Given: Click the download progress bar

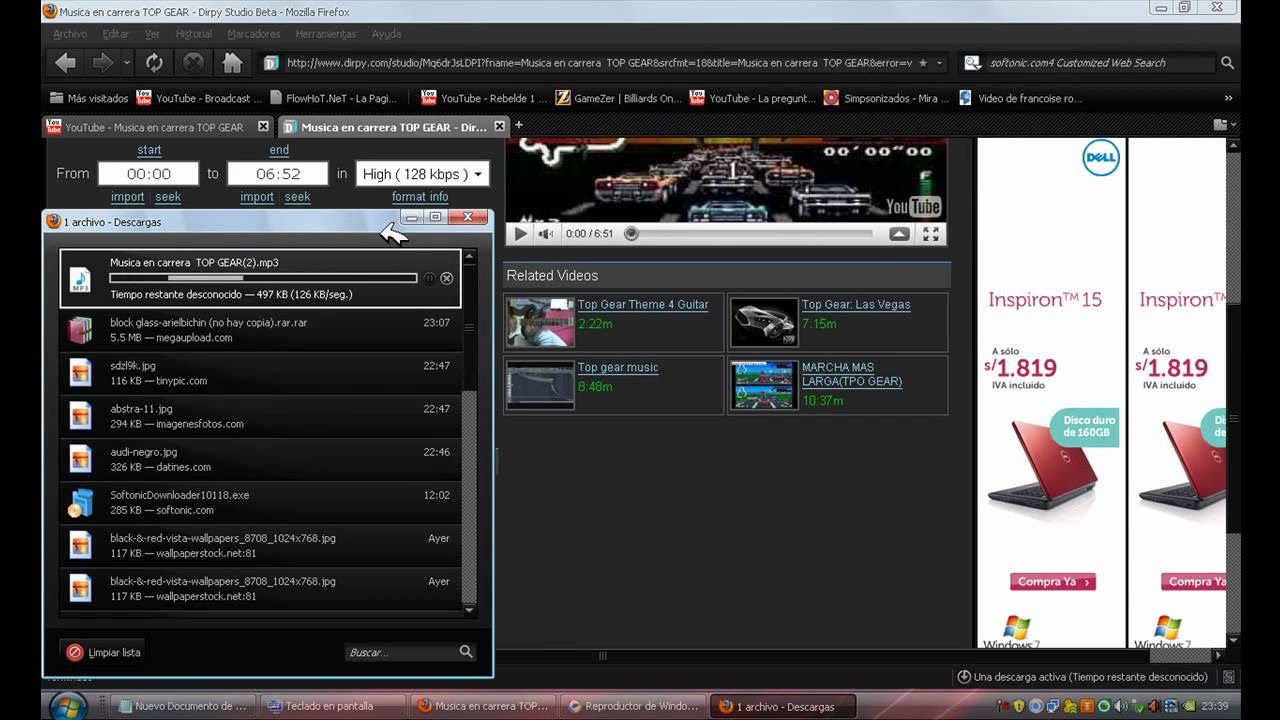Looking at the screenshot, I should click(263, 278).
